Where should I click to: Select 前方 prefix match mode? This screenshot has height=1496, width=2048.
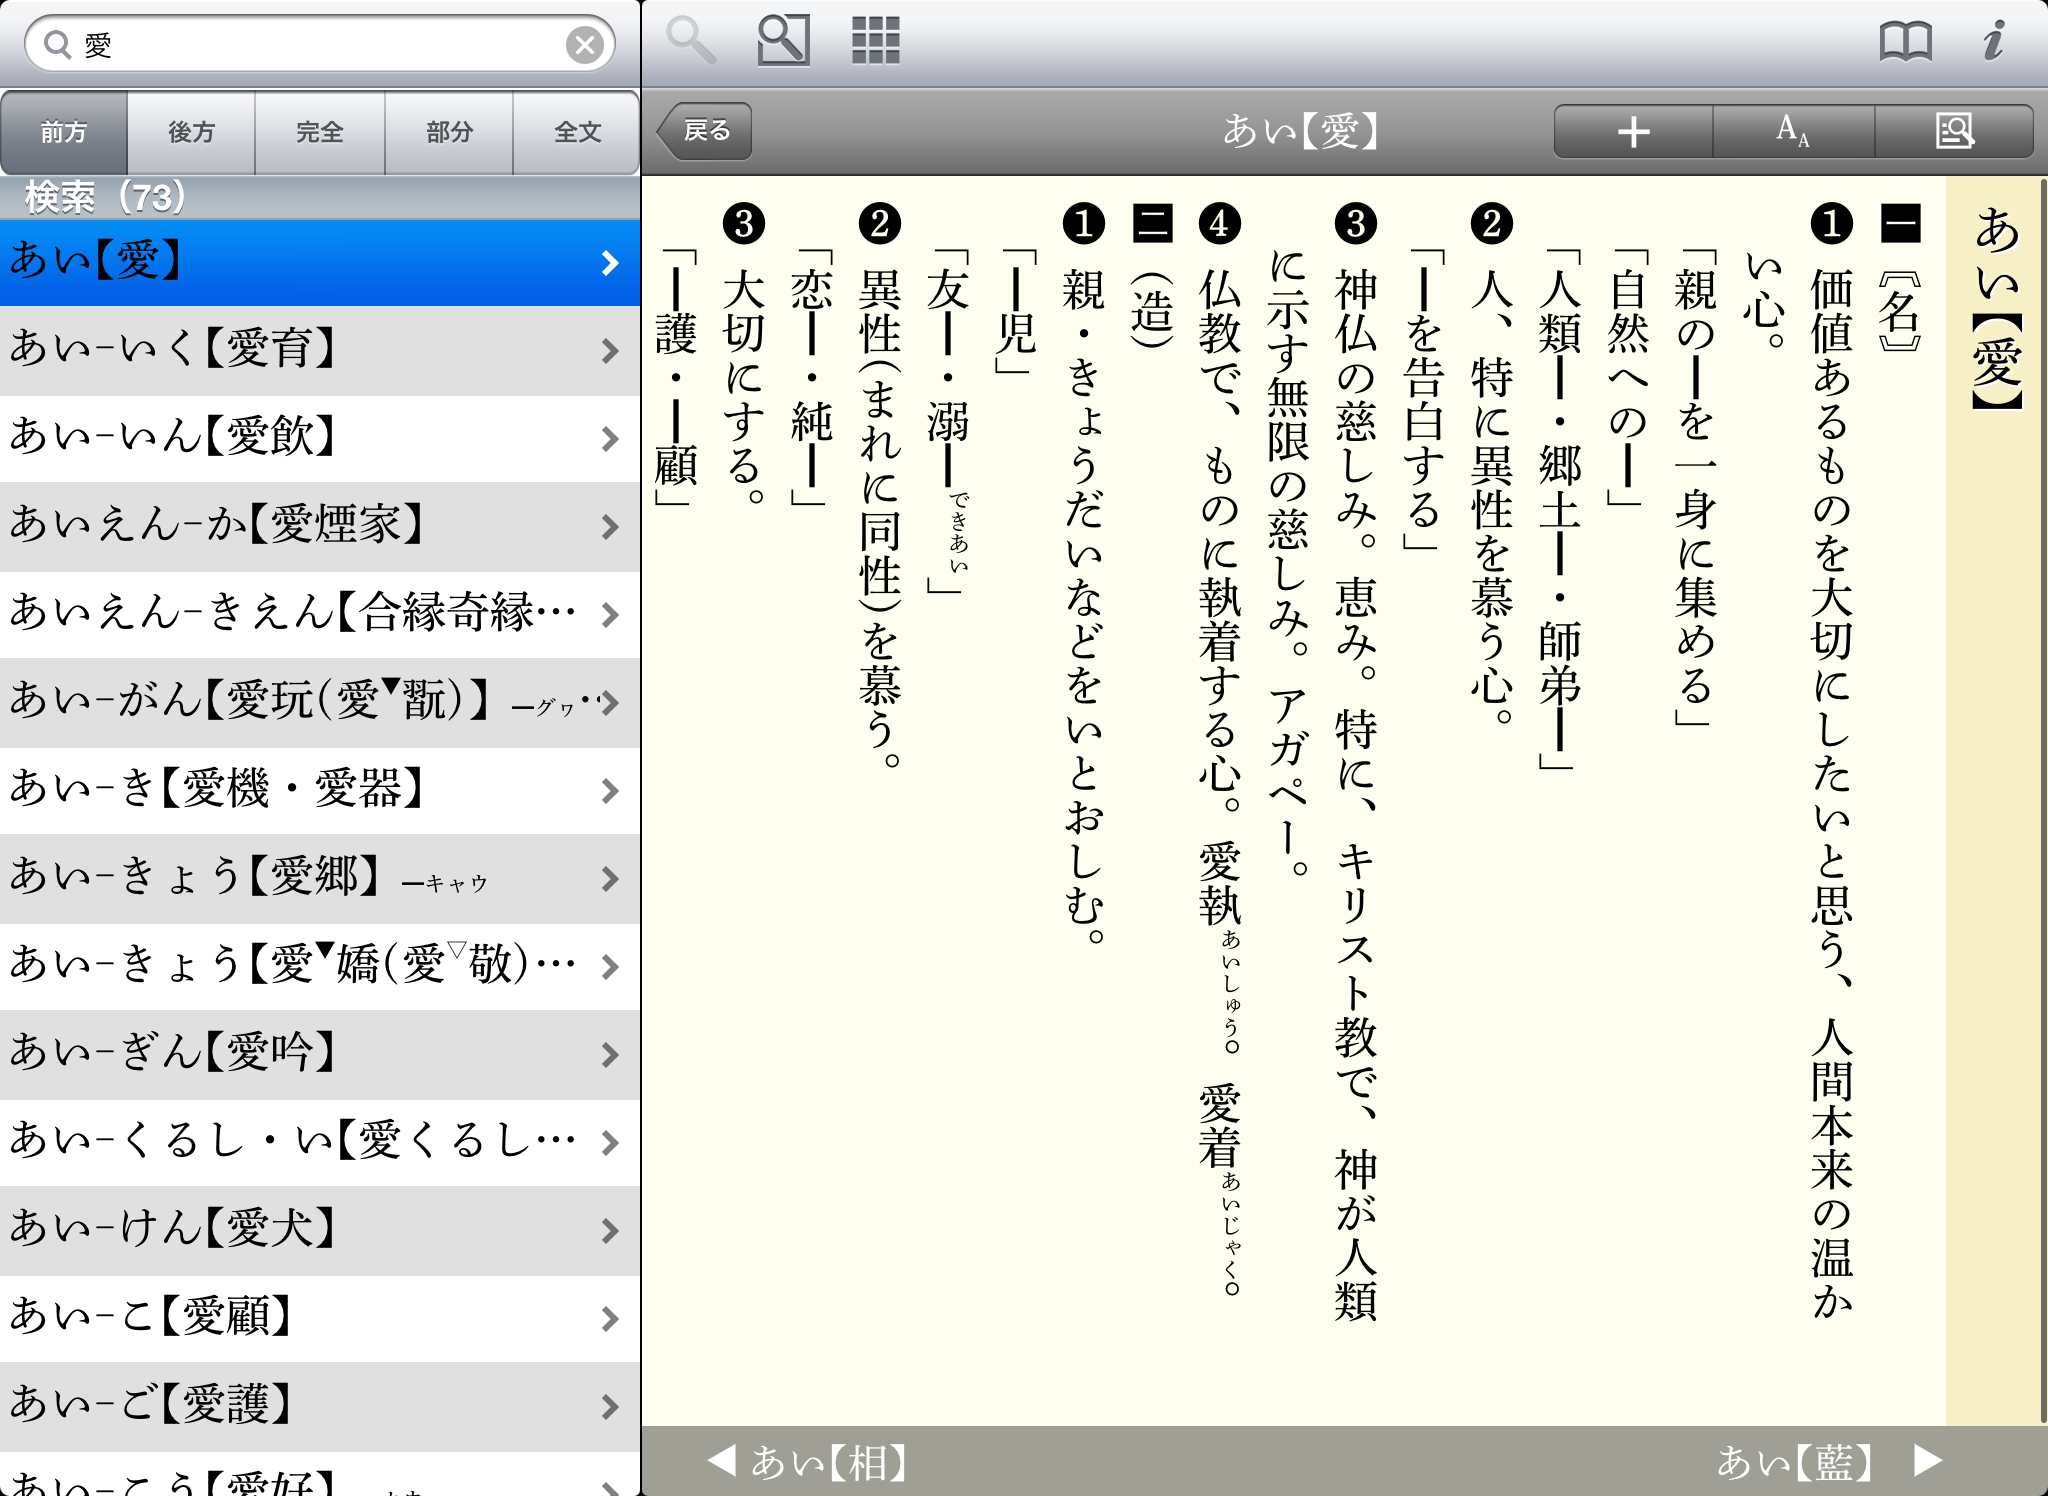64,132
